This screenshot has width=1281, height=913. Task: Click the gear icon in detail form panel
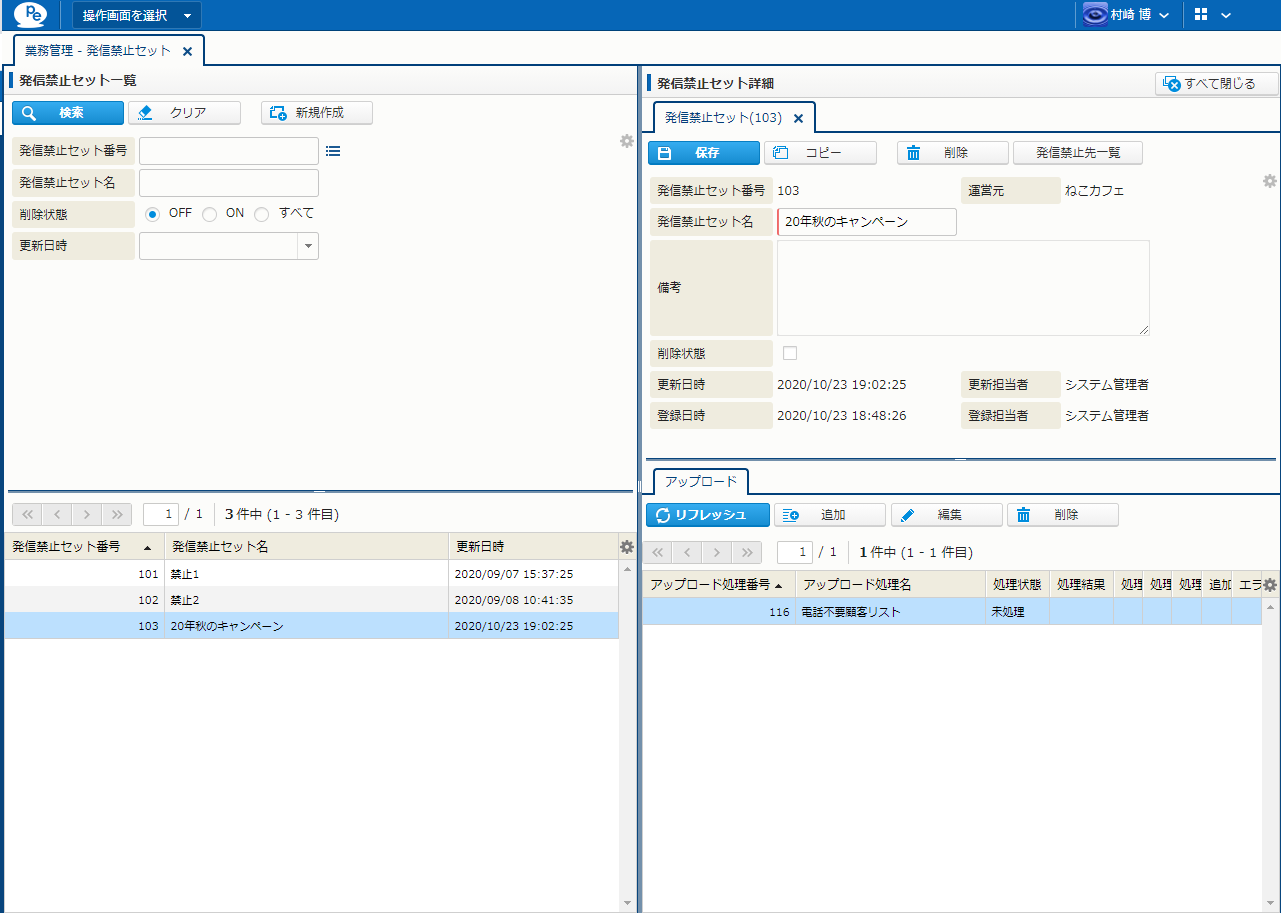[x=1269, y=181]
